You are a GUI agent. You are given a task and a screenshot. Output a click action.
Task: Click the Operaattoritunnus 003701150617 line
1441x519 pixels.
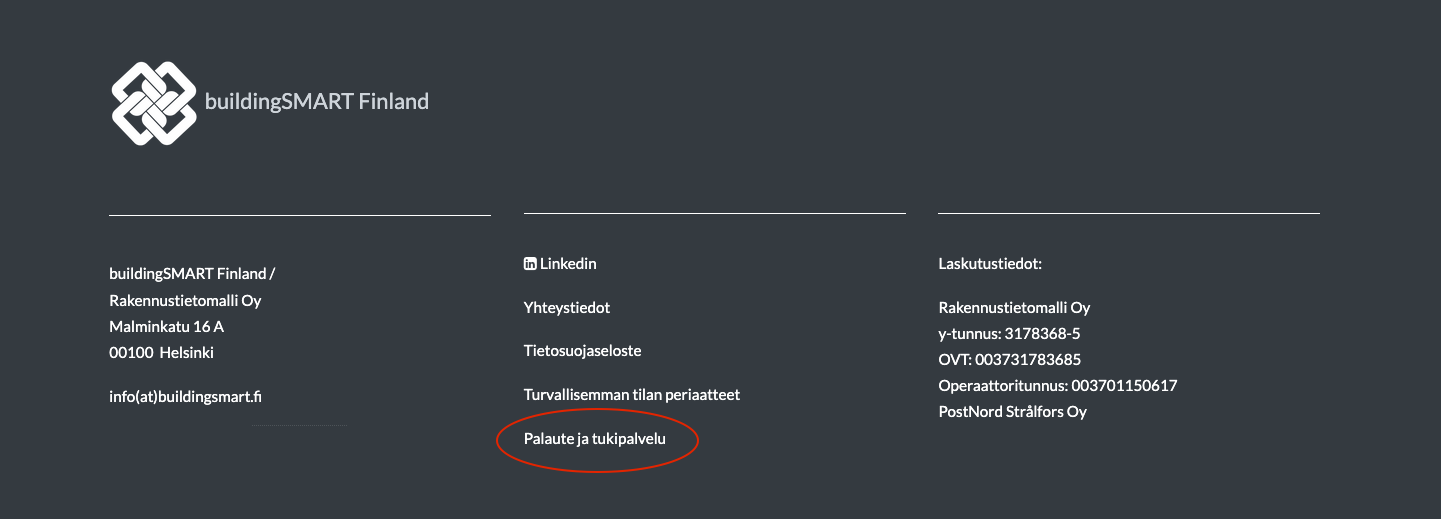1057,386
